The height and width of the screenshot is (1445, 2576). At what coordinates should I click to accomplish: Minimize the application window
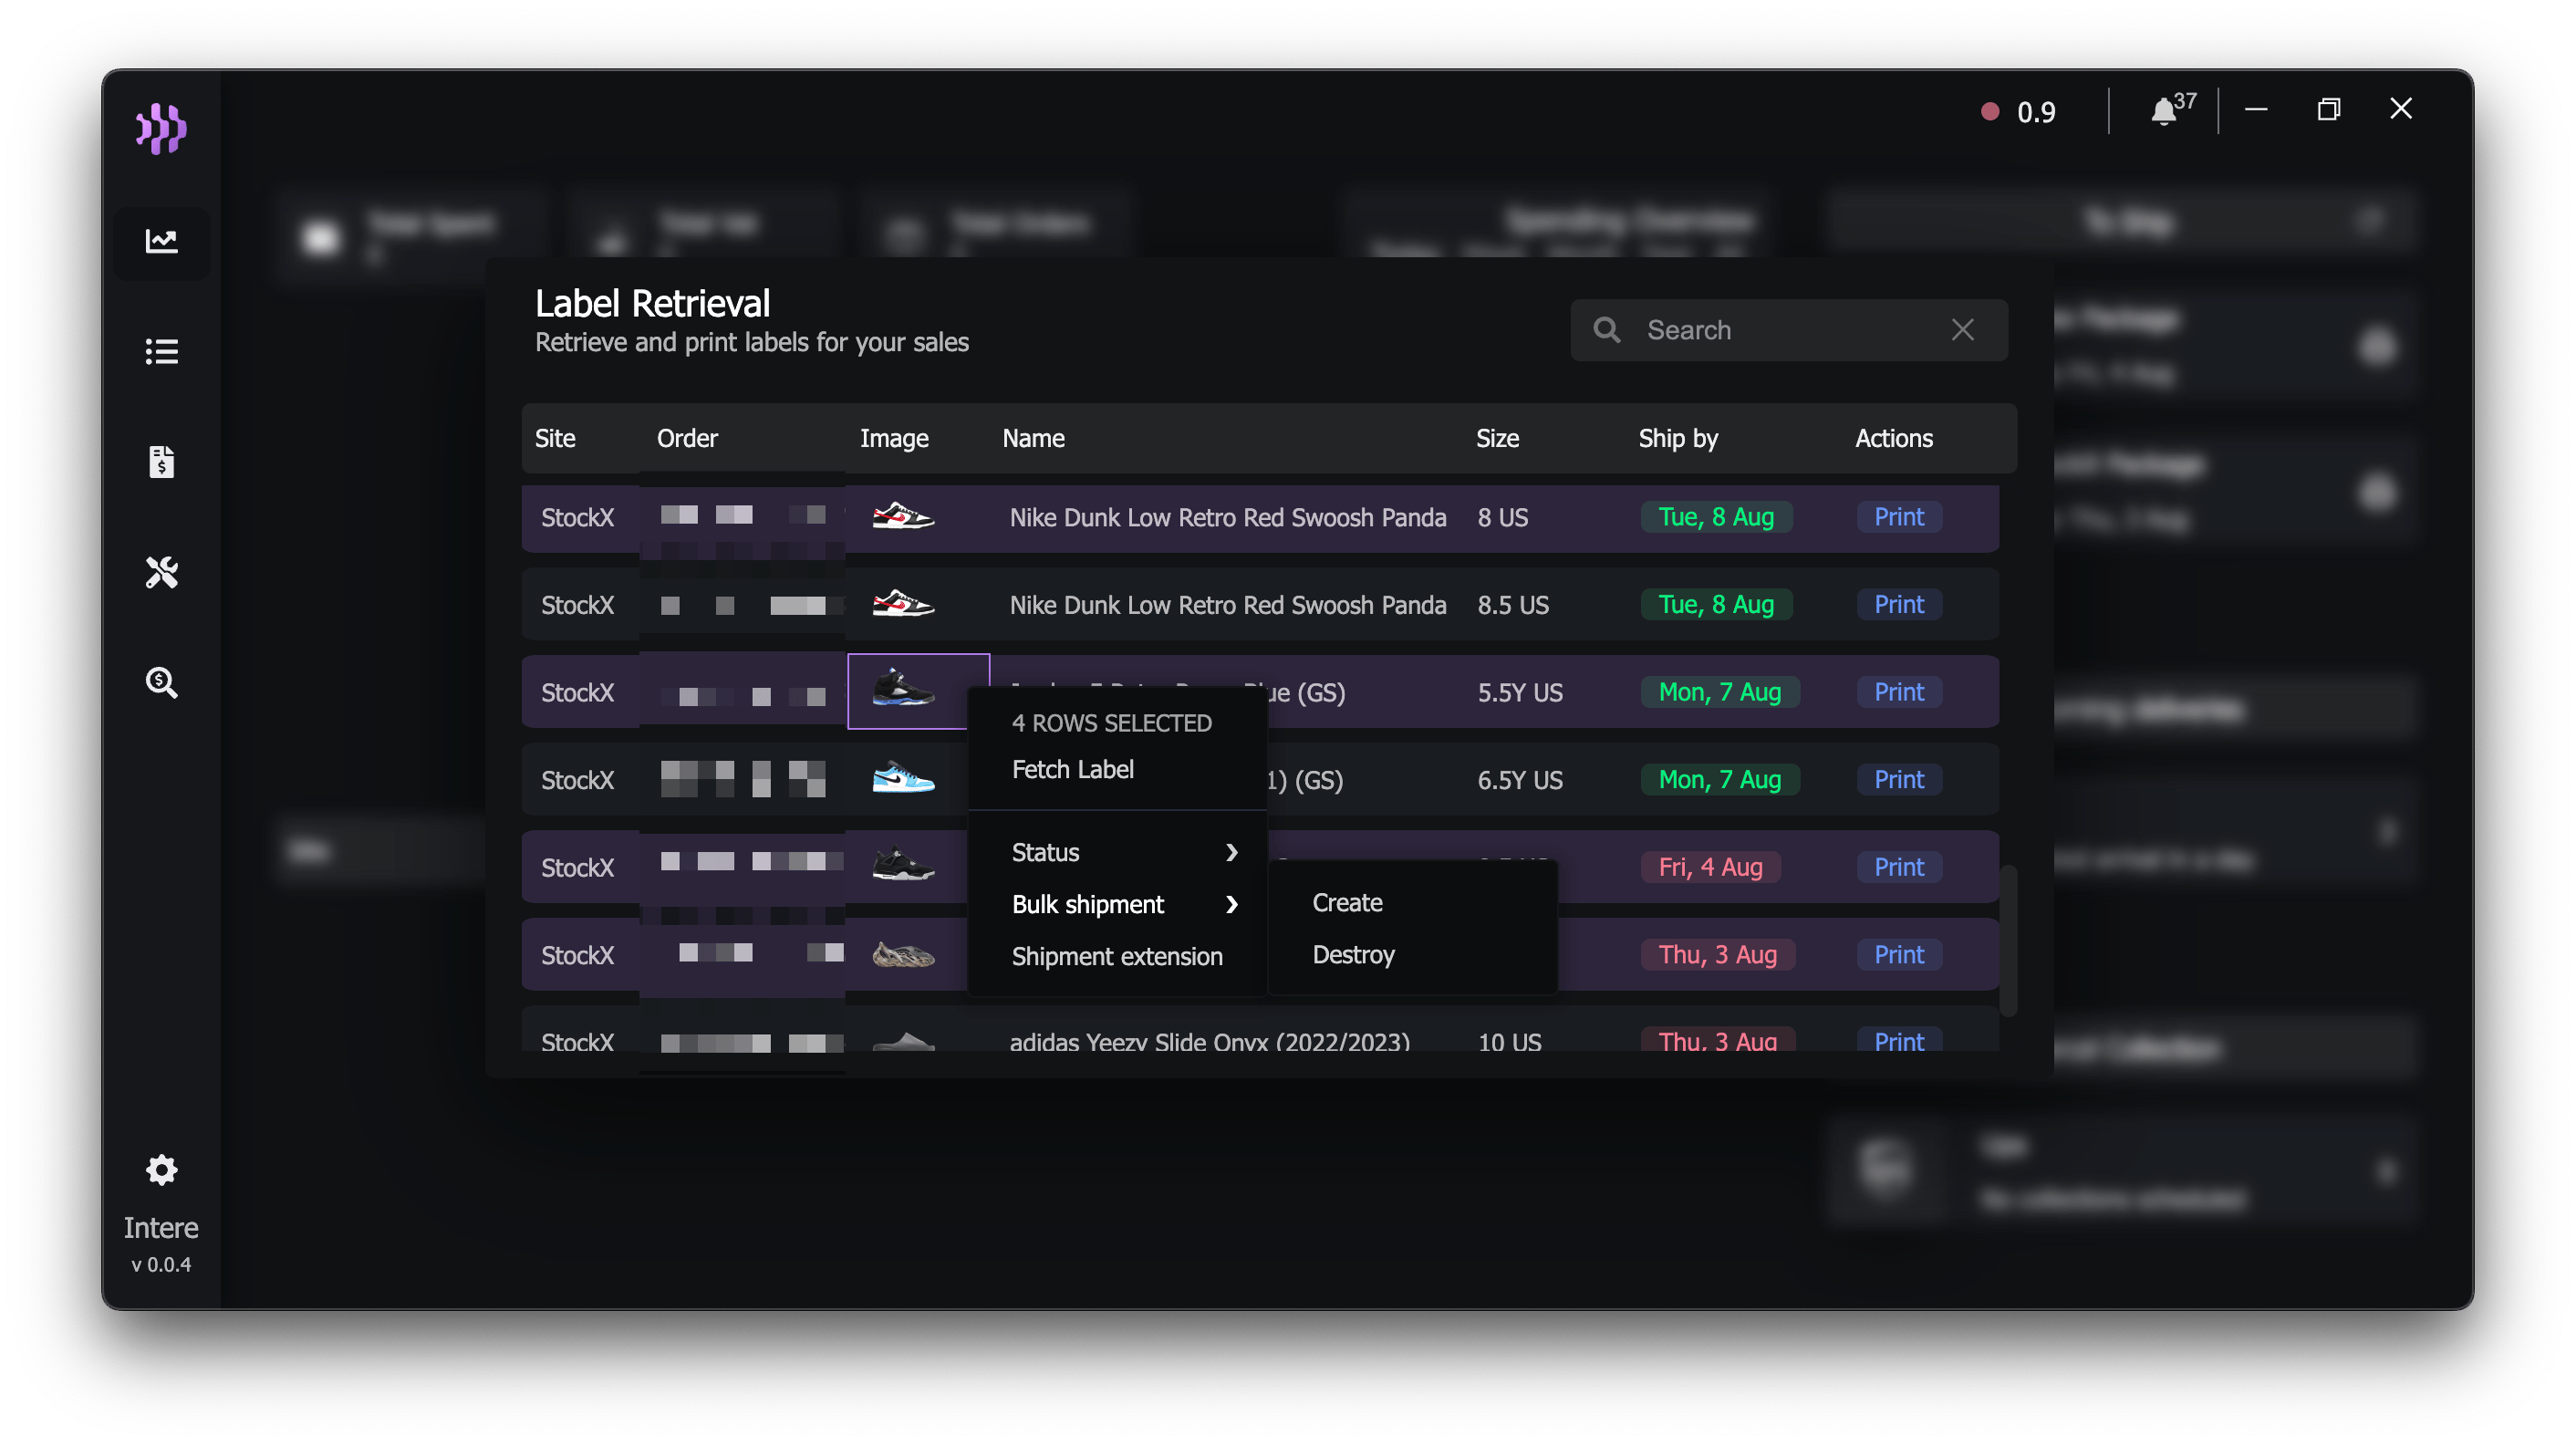coord(2255,109)
